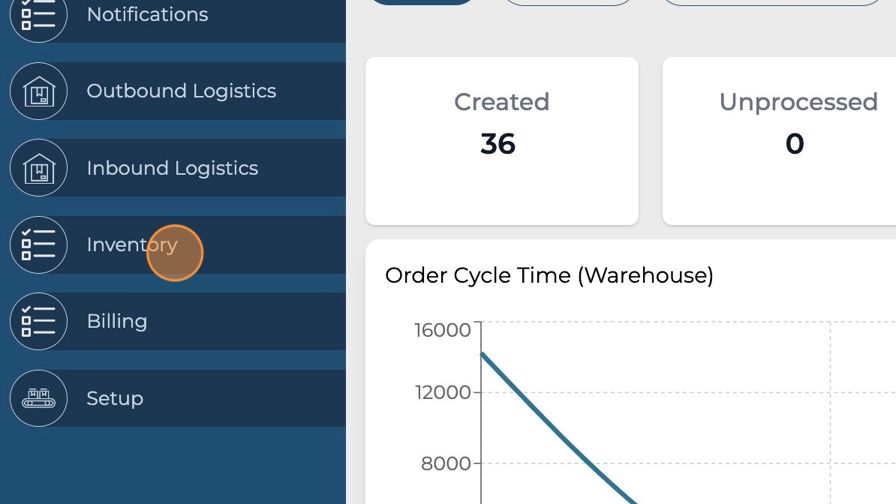Image resolution: width=896 pixels, height=504 pixels.
Task: Click the Outbound Logistics warehouse icon
Action: tap(38, 91)
